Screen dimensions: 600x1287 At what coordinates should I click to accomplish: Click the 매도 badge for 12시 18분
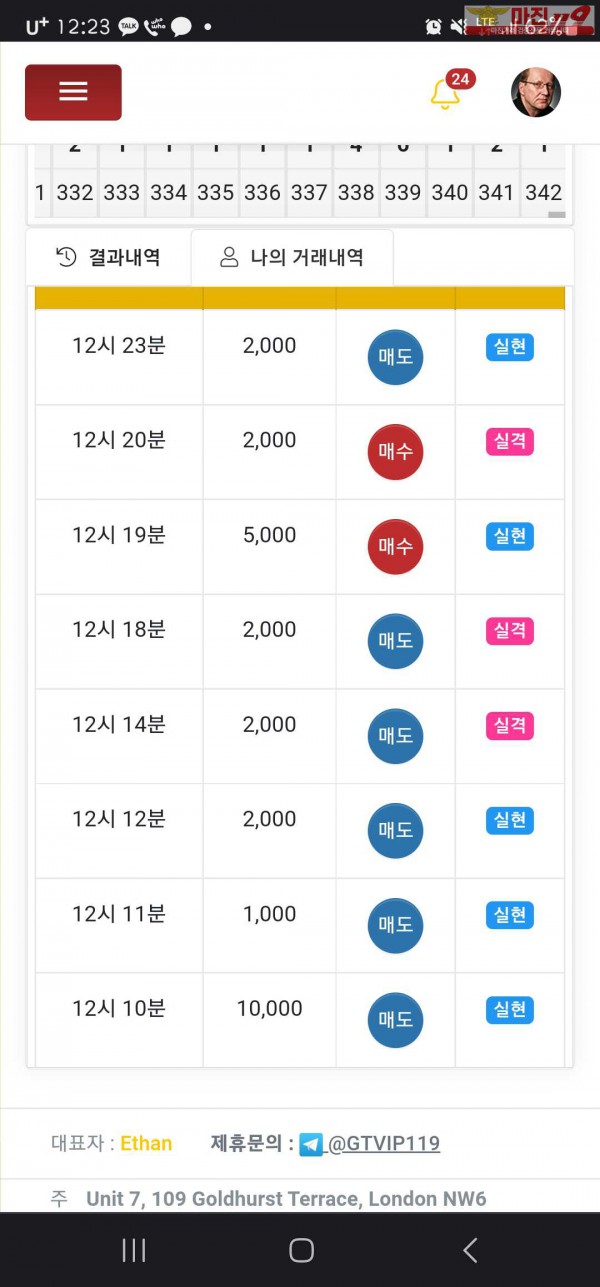coord(395,641)
